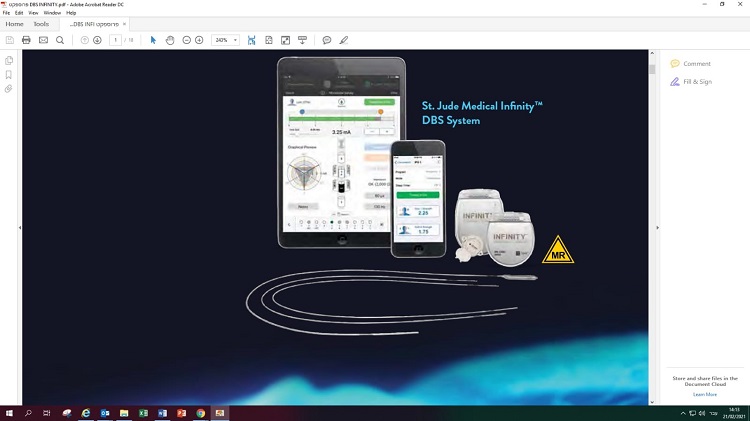Open the Windows Start menu
This screenshot has height=421, width=750.
click(9, 413)
